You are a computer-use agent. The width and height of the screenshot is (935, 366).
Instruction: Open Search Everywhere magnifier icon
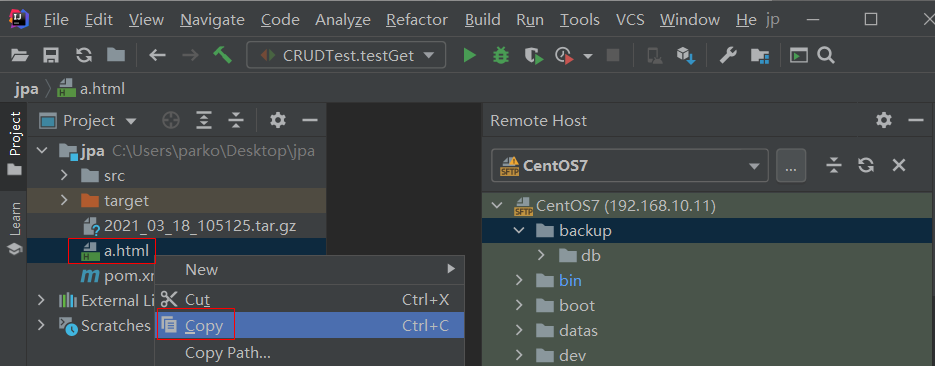tap(825, 55)
